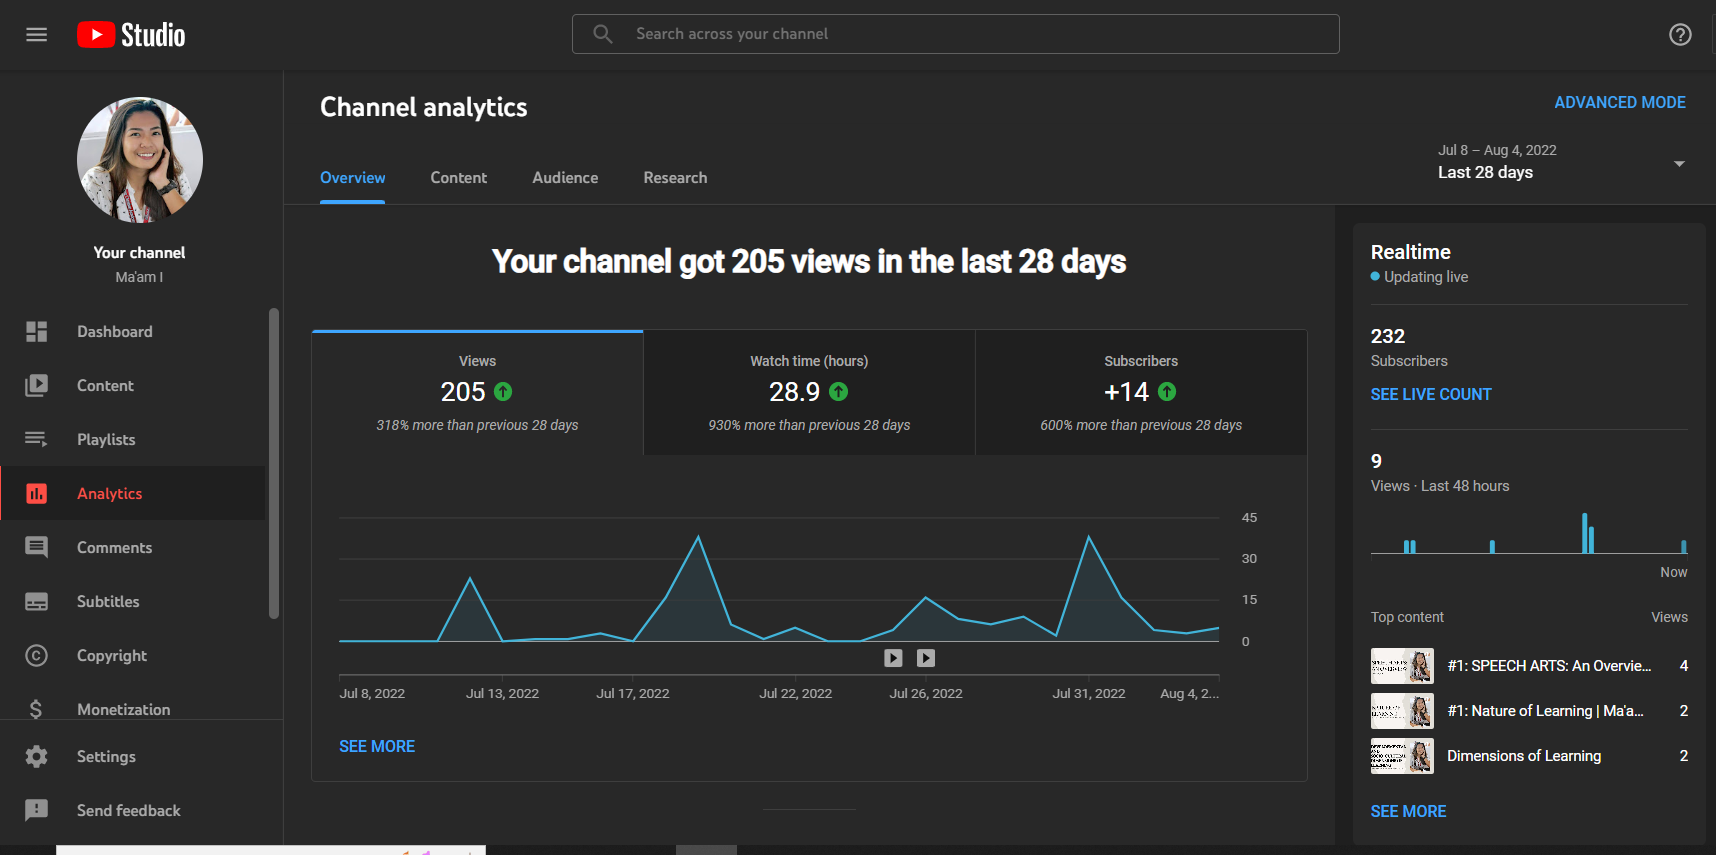The height and width of the screenshot is (855, 1716).
Task: Switch to the Research tab
Action: coord(675,178)
